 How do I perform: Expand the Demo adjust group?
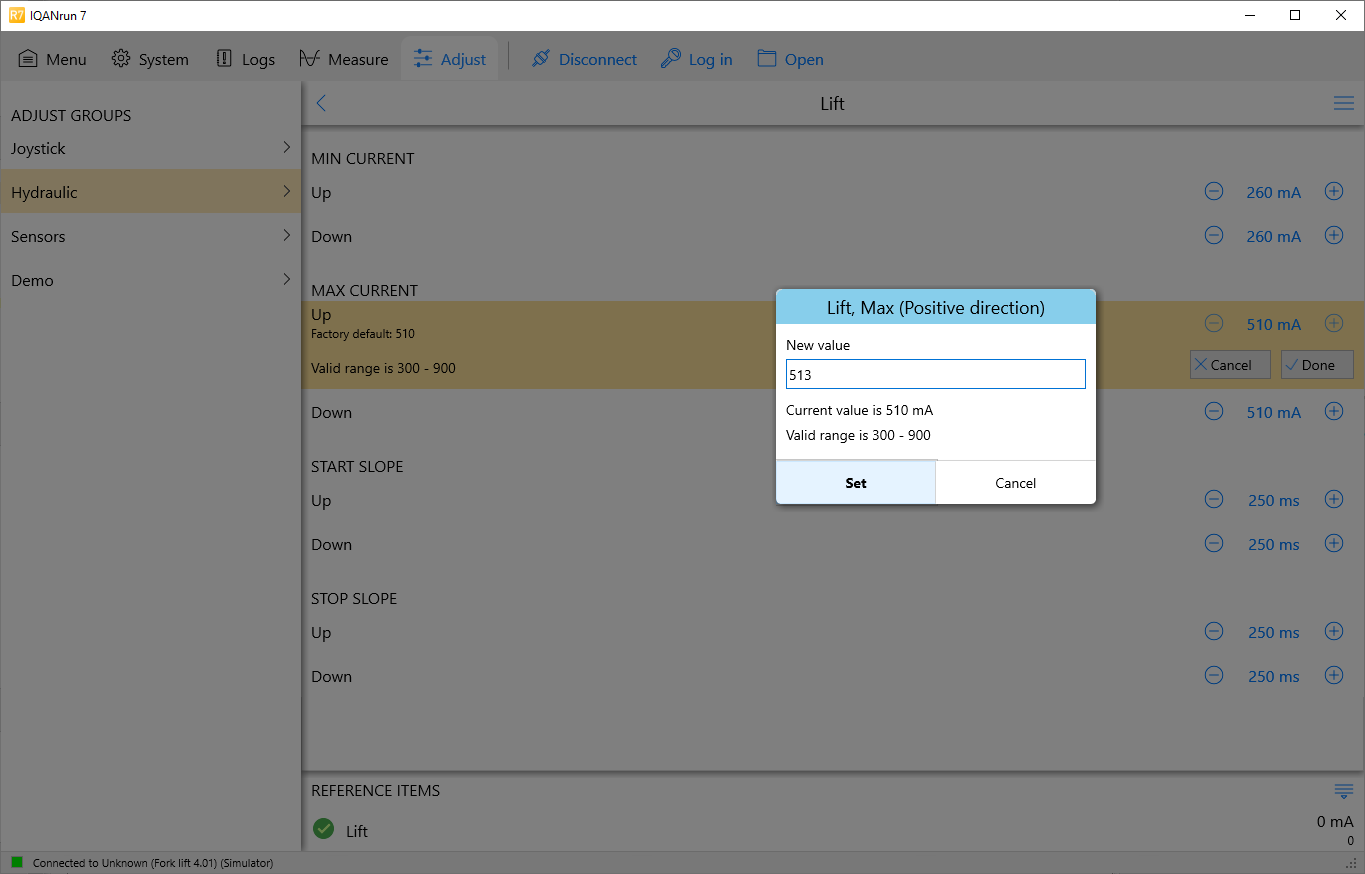pyautogui.click(x=150, y=280)
